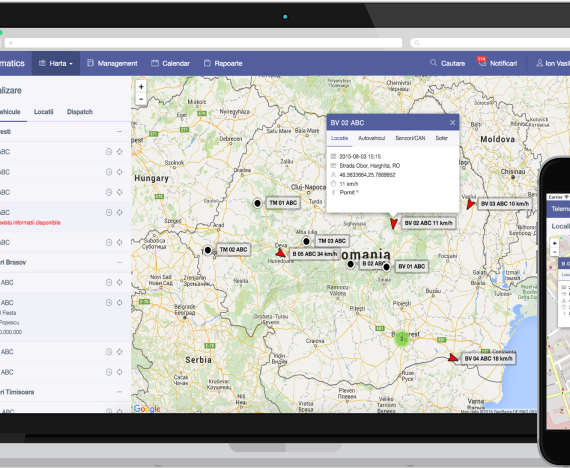The width and height of the screenshot is (570, 468).
Task: Click red arrow marker for B 05 ABC
Action: pos(280,253)
